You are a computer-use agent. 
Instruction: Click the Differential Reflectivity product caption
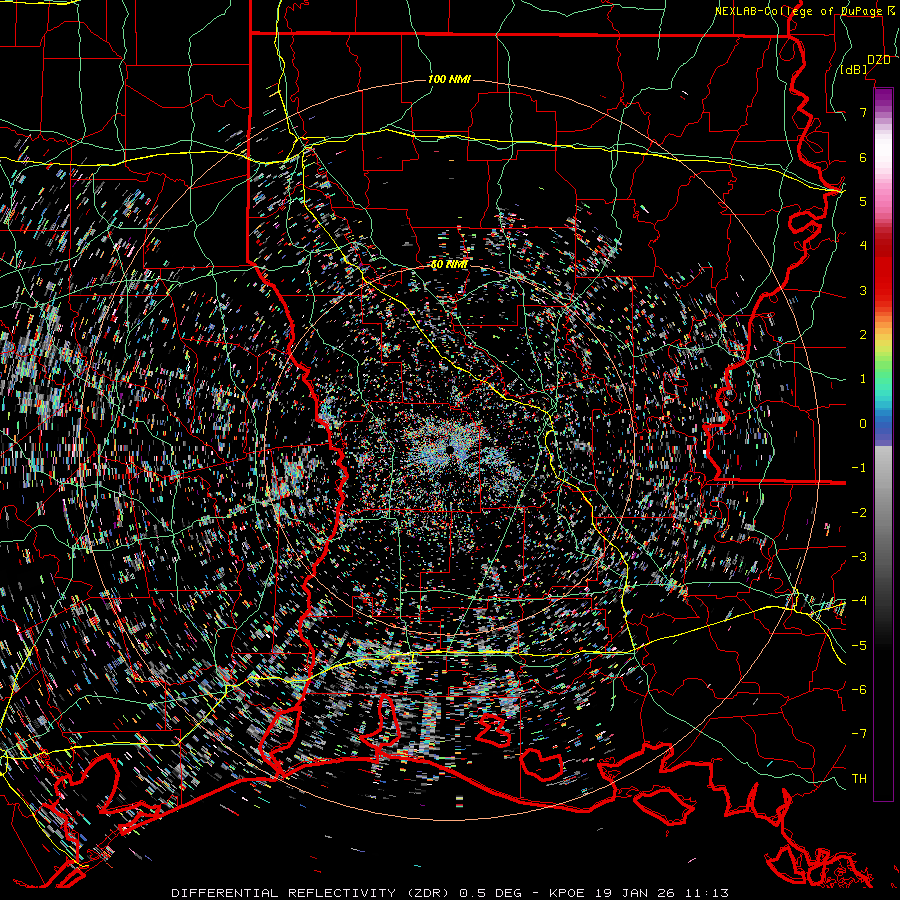[x=450, y=893]
